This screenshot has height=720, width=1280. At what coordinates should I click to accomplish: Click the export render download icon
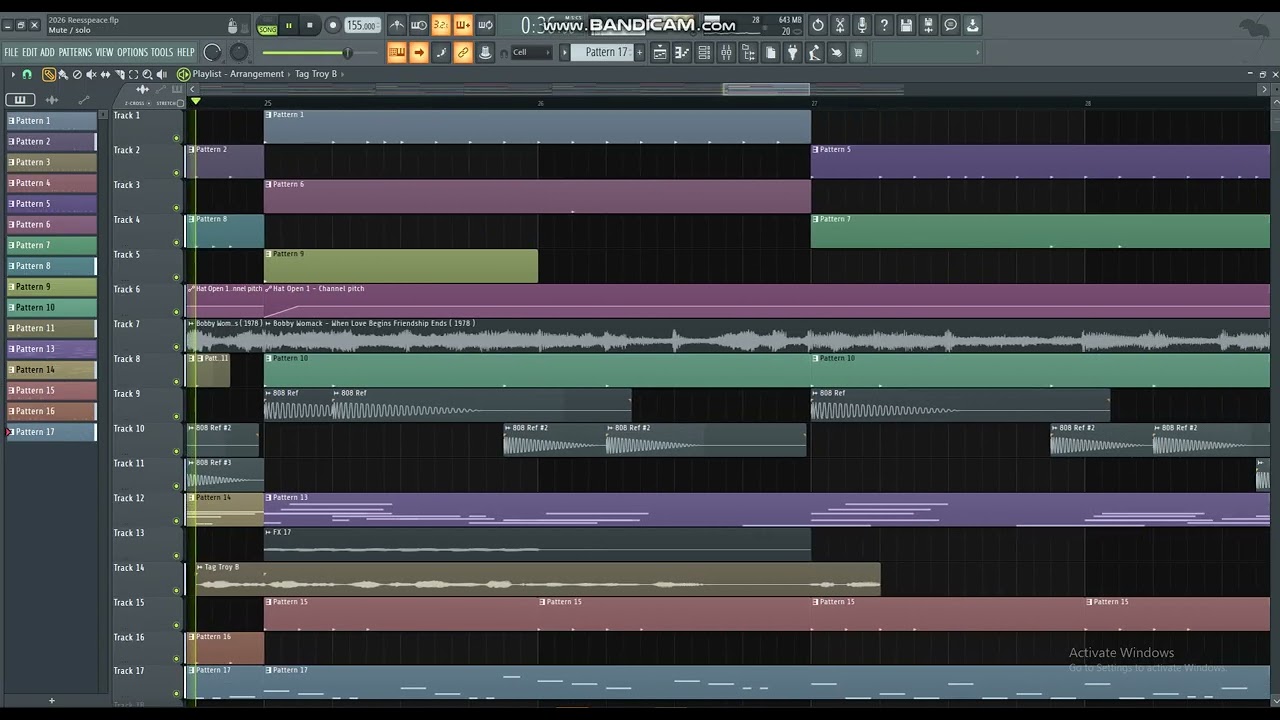click(972, 25)
